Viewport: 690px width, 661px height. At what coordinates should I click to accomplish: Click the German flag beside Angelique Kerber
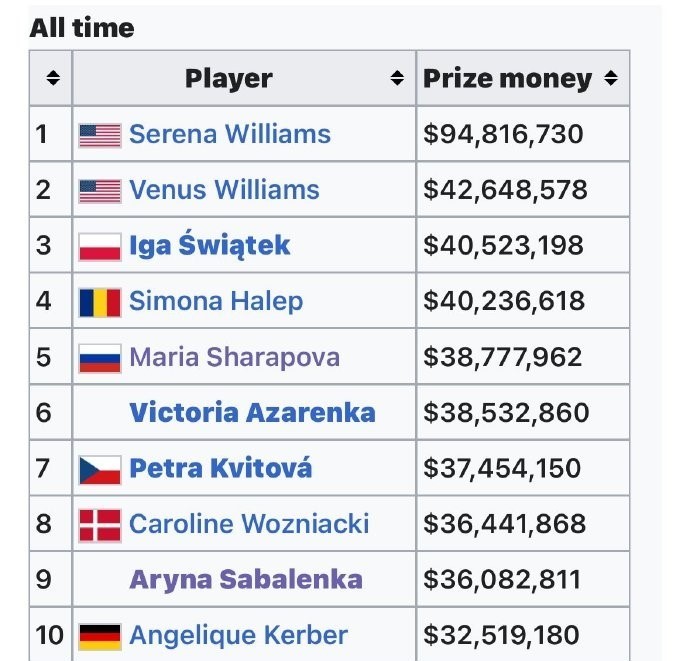100,636
